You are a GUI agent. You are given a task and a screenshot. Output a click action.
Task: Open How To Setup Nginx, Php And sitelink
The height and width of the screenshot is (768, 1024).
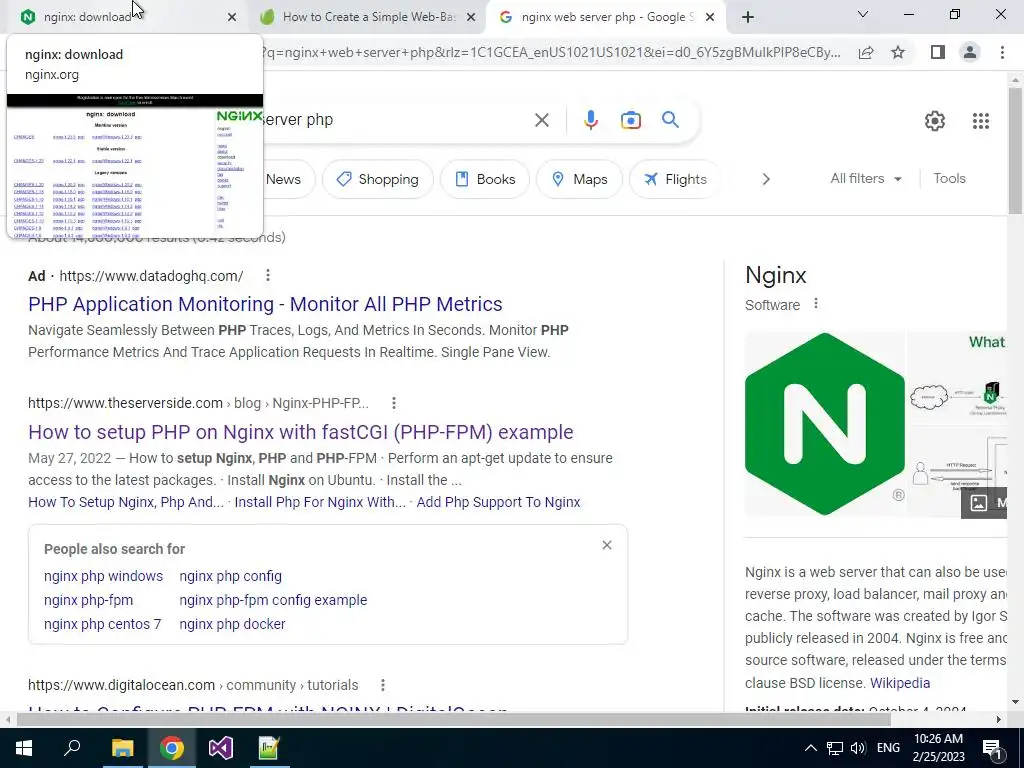click(125, 502)
